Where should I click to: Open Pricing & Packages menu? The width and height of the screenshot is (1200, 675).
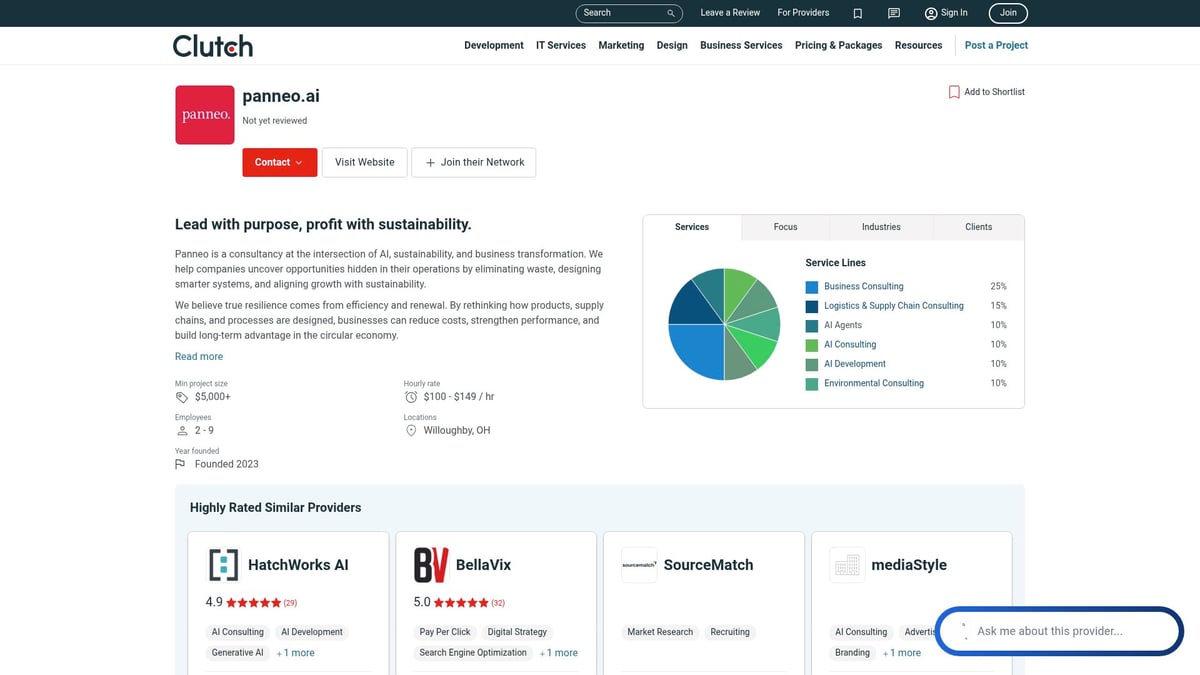(838, 45)
